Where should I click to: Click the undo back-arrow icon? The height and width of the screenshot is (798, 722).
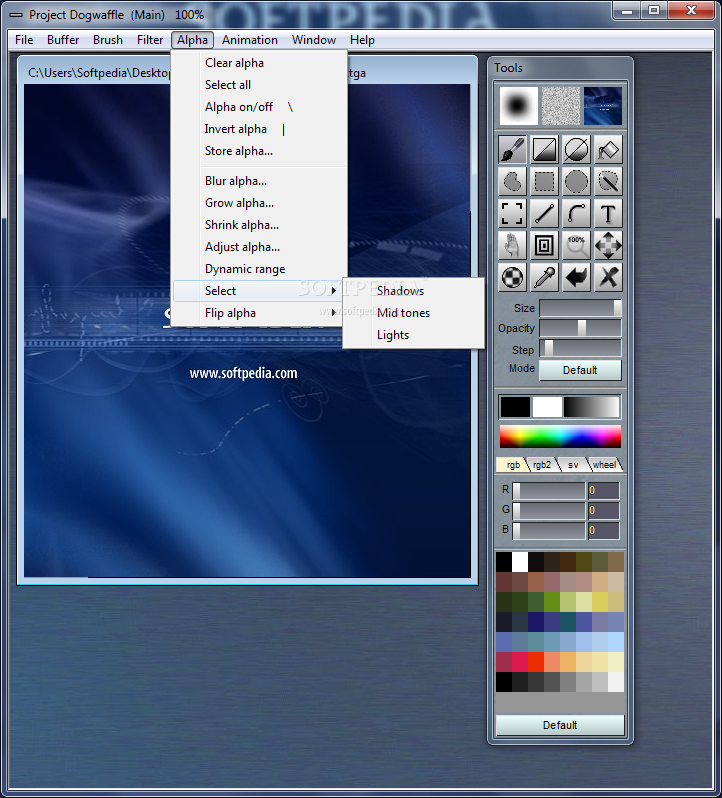click(x=576, y=277)
